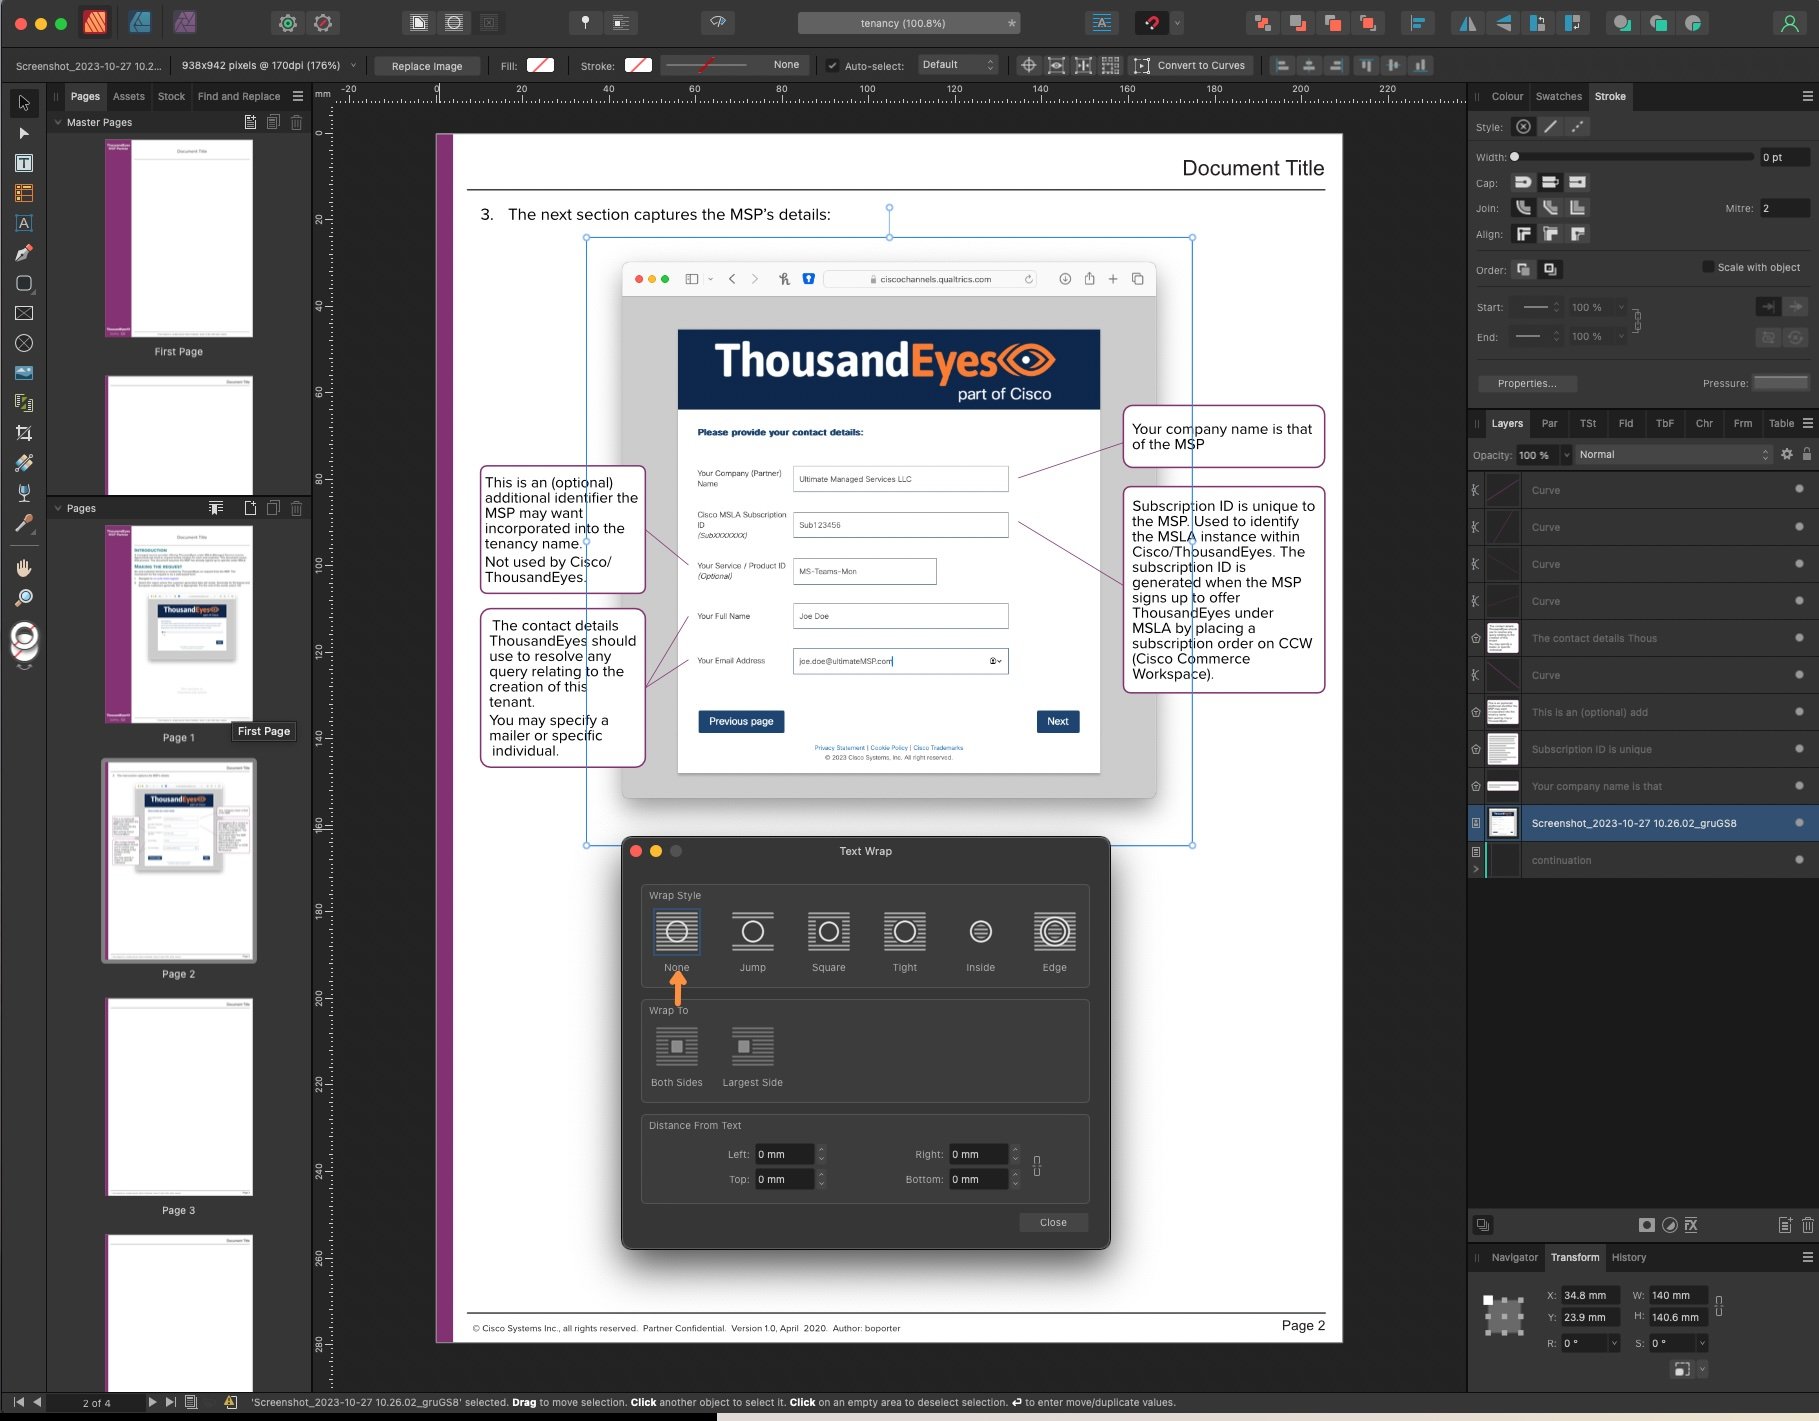Image resolution: width=1819 pixels, height=1421 pixels.
Task: Hide 'Subscription ID is unique' layer
Action: tap(1799, 748)
